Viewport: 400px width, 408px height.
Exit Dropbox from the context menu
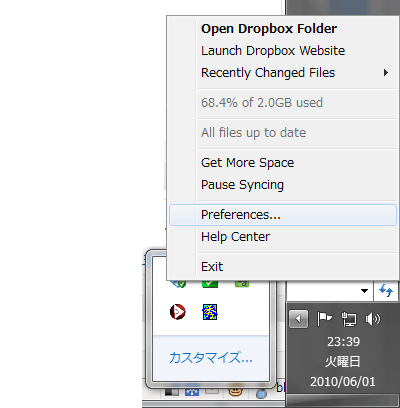click(283, 267)
